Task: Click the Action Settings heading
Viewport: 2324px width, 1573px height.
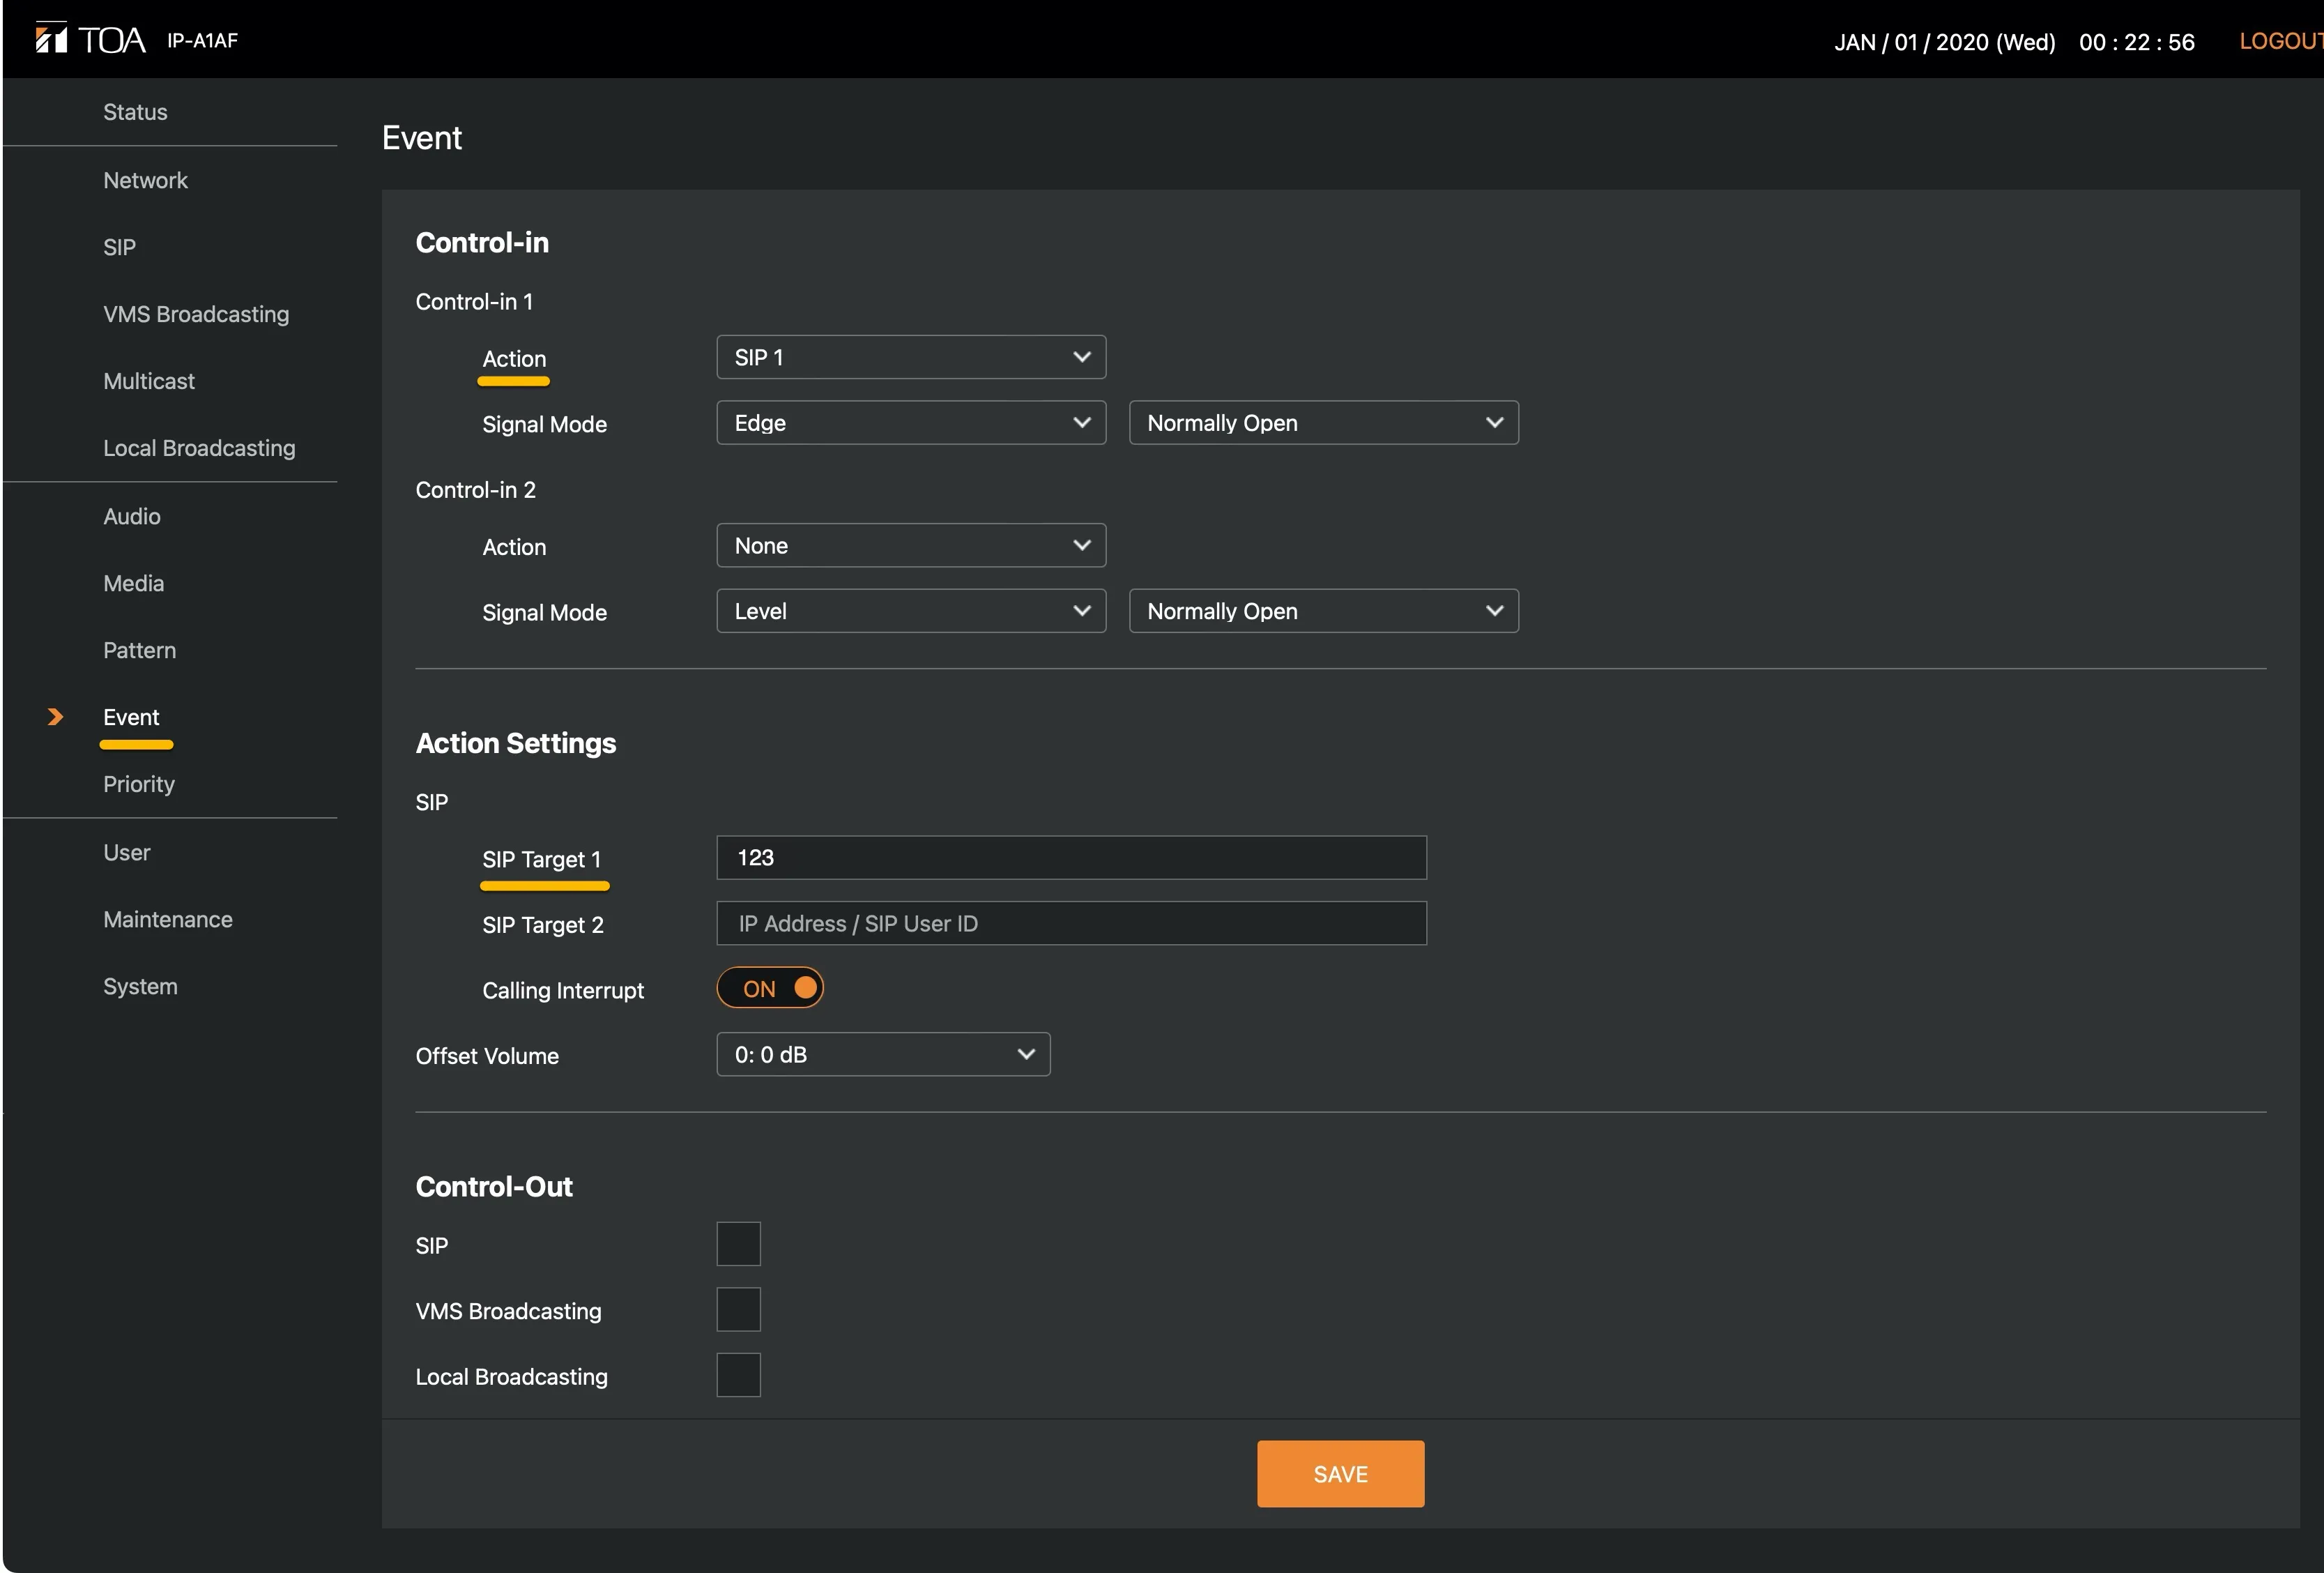Action: pyautogui.click(x=516, y=743)
